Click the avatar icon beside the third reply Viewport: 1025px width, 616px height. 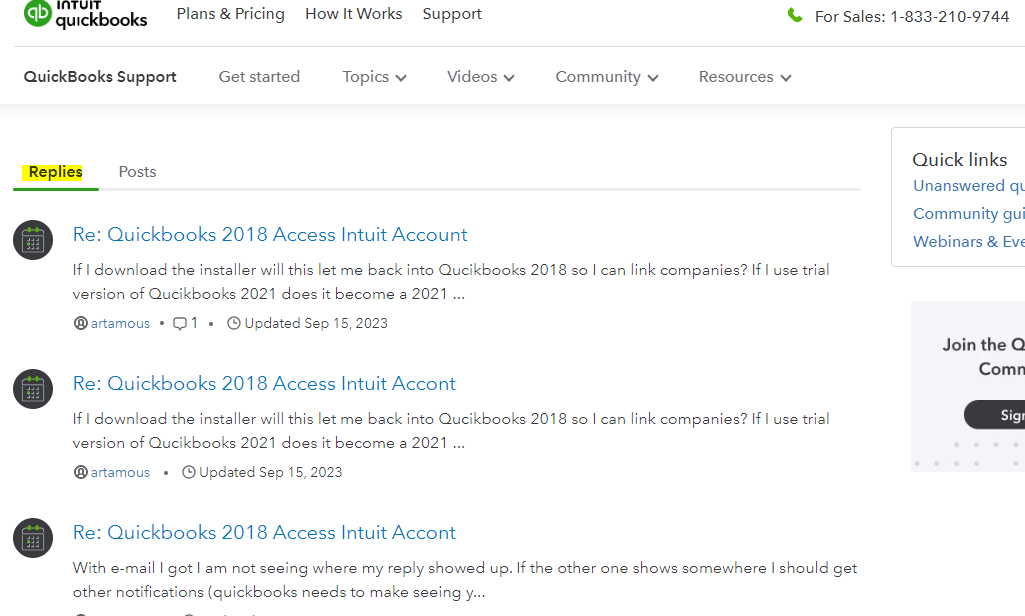coord(32,538)
